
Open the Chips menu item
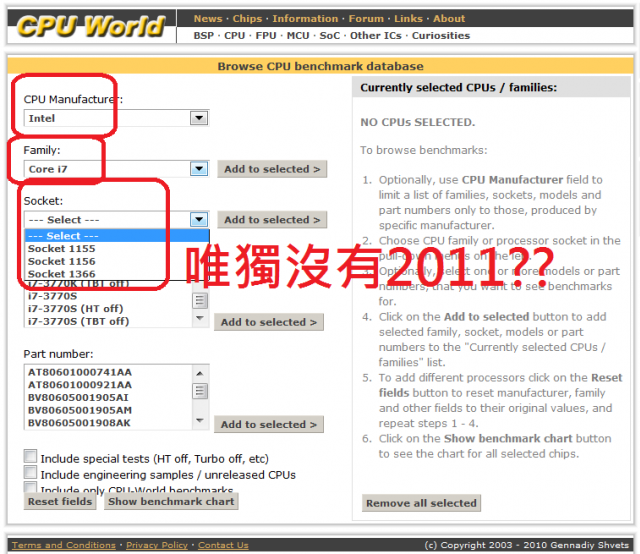(x=247, y=18)
